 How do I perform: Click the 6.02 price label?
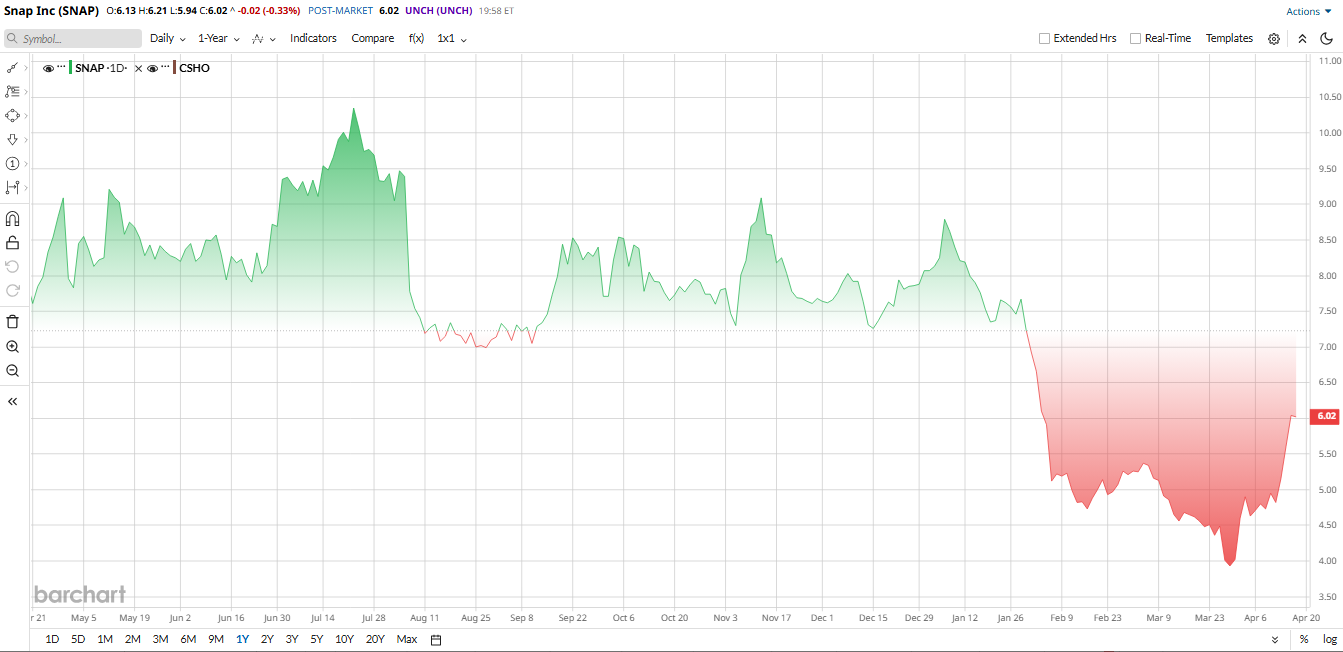(x=1326, y=416)
